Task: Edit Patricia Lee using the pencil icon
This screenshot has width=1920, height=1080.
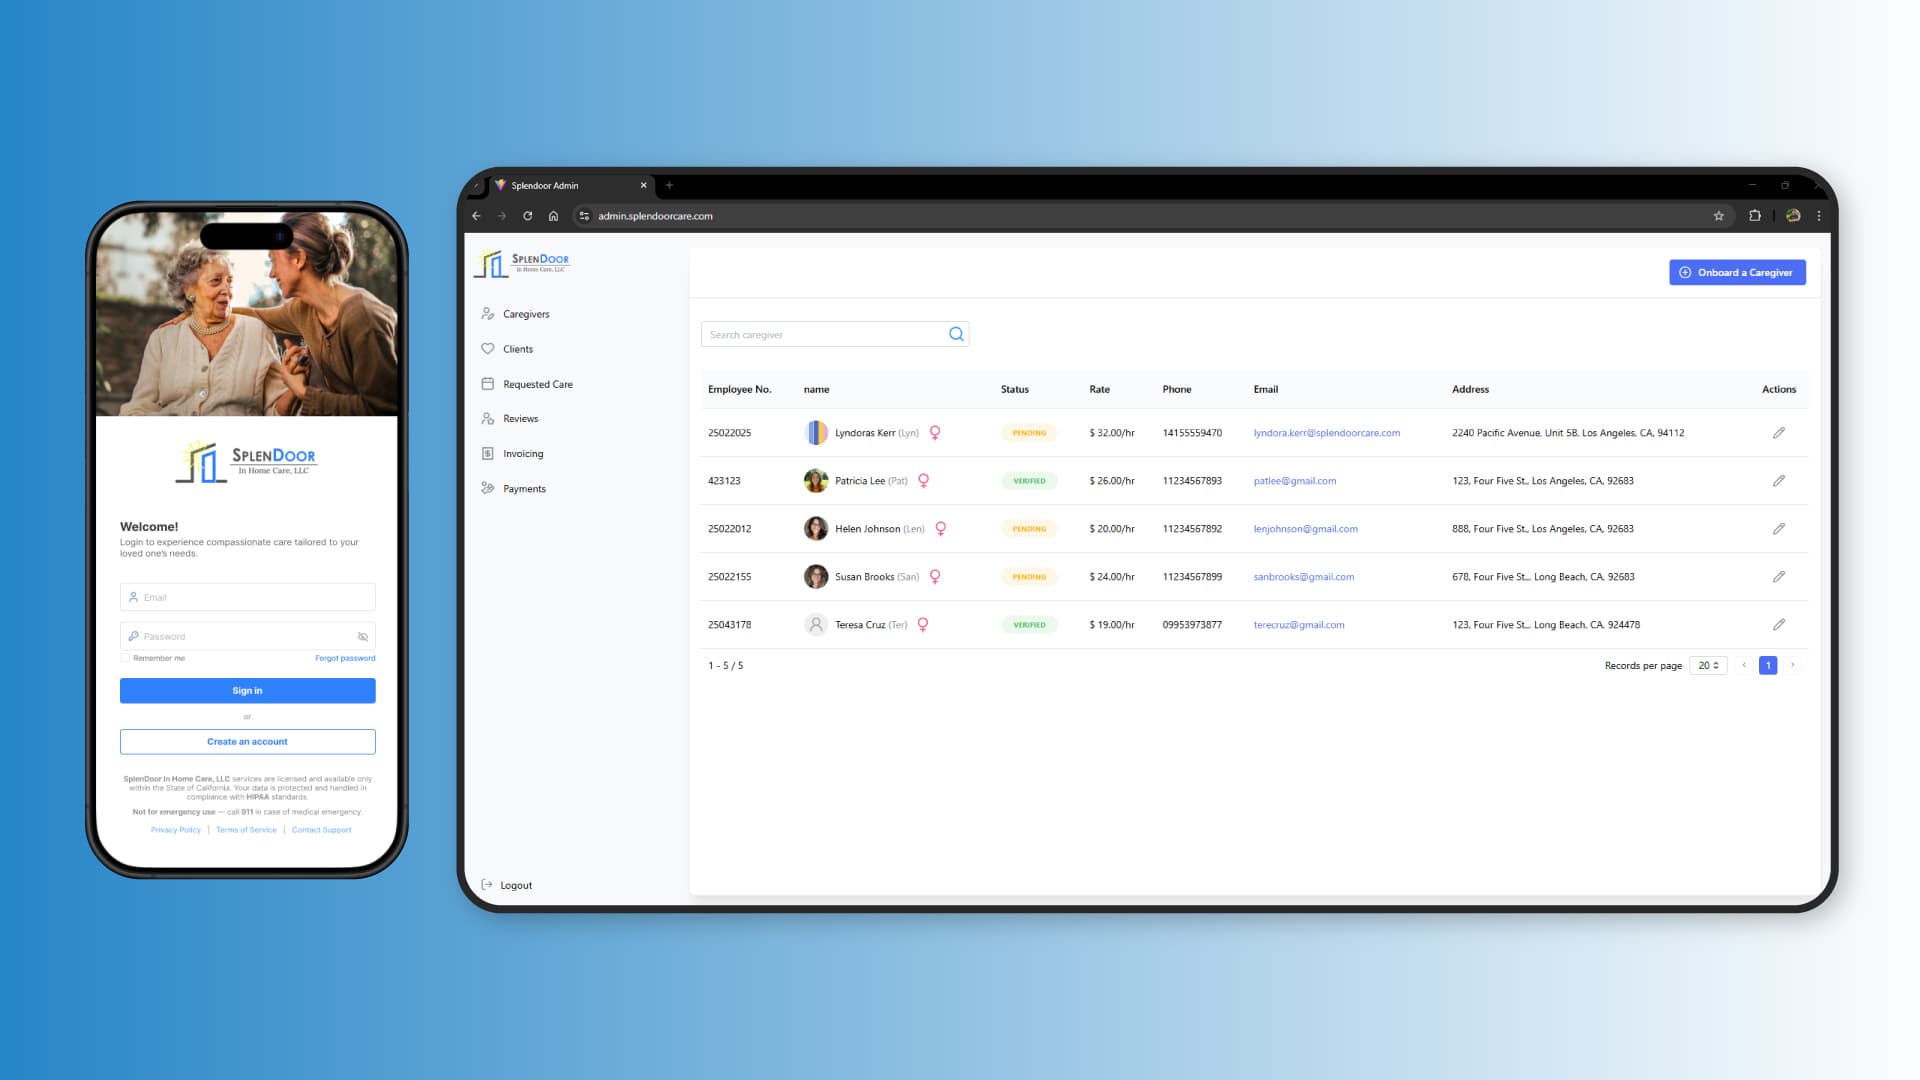Action: click(1779, 480)
